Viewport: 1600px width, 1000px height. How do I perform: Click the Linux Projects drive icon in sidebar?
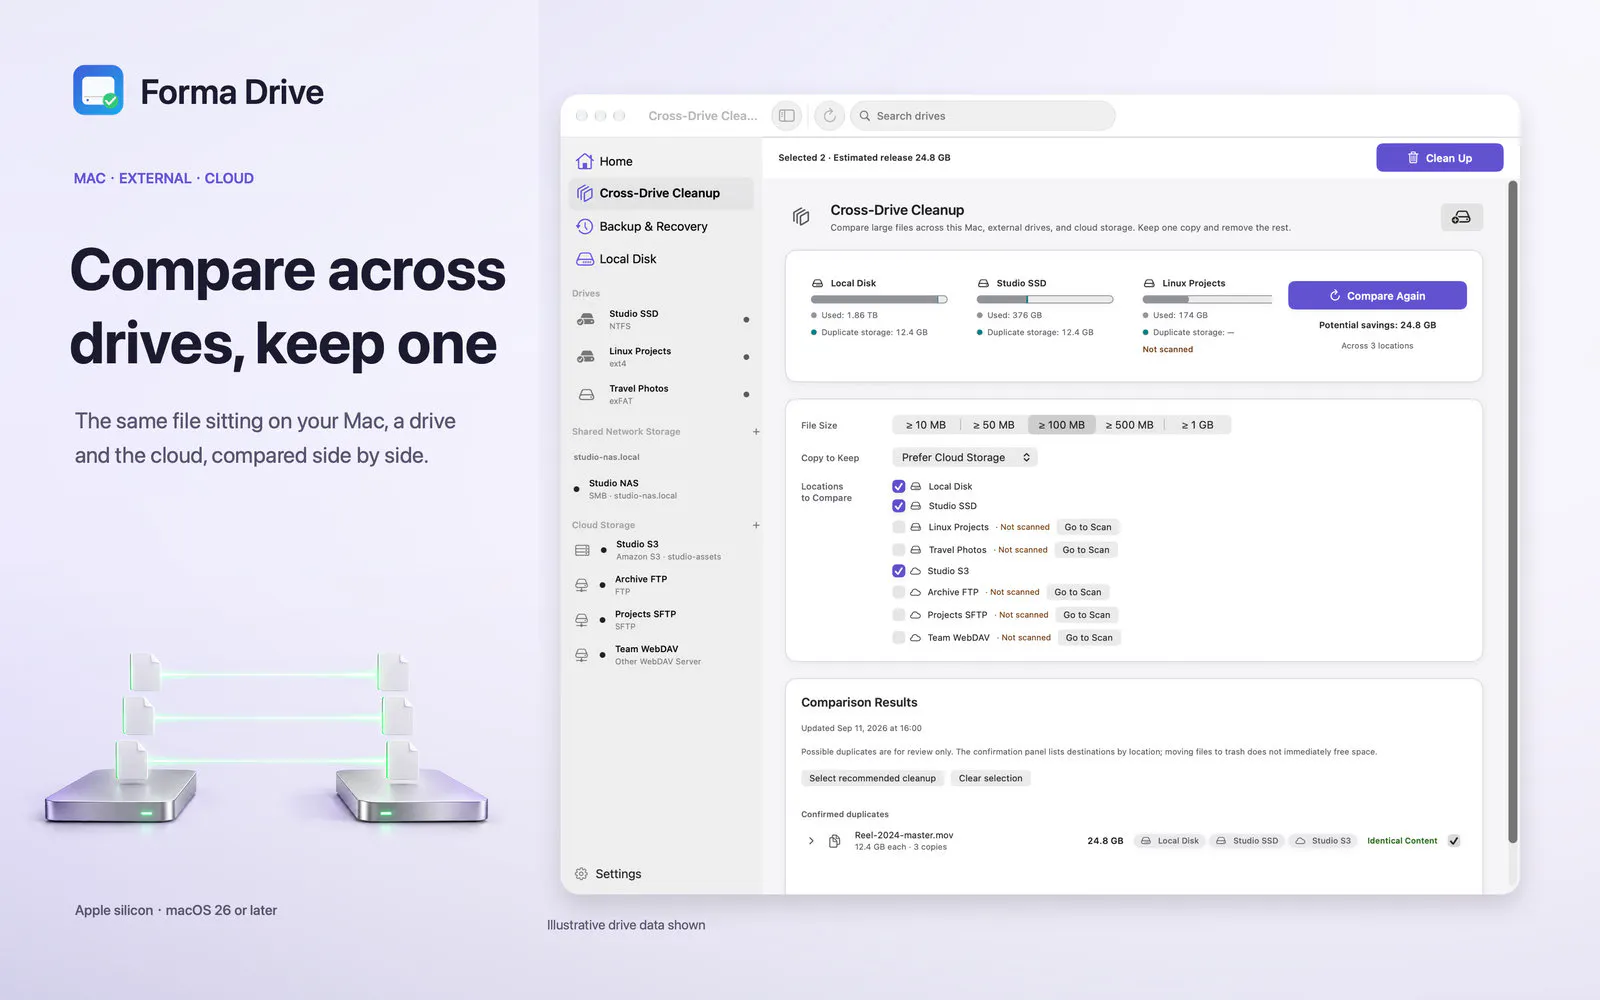point(586,357)
